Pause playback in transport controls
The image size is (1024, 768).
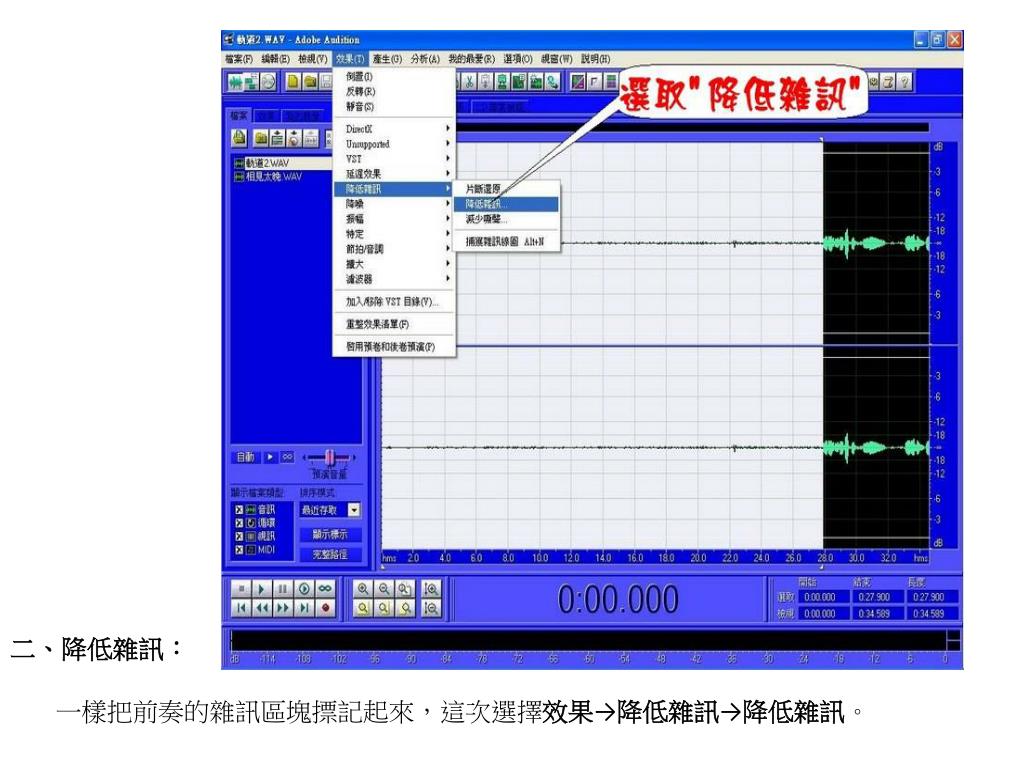[x=282, y=589]
